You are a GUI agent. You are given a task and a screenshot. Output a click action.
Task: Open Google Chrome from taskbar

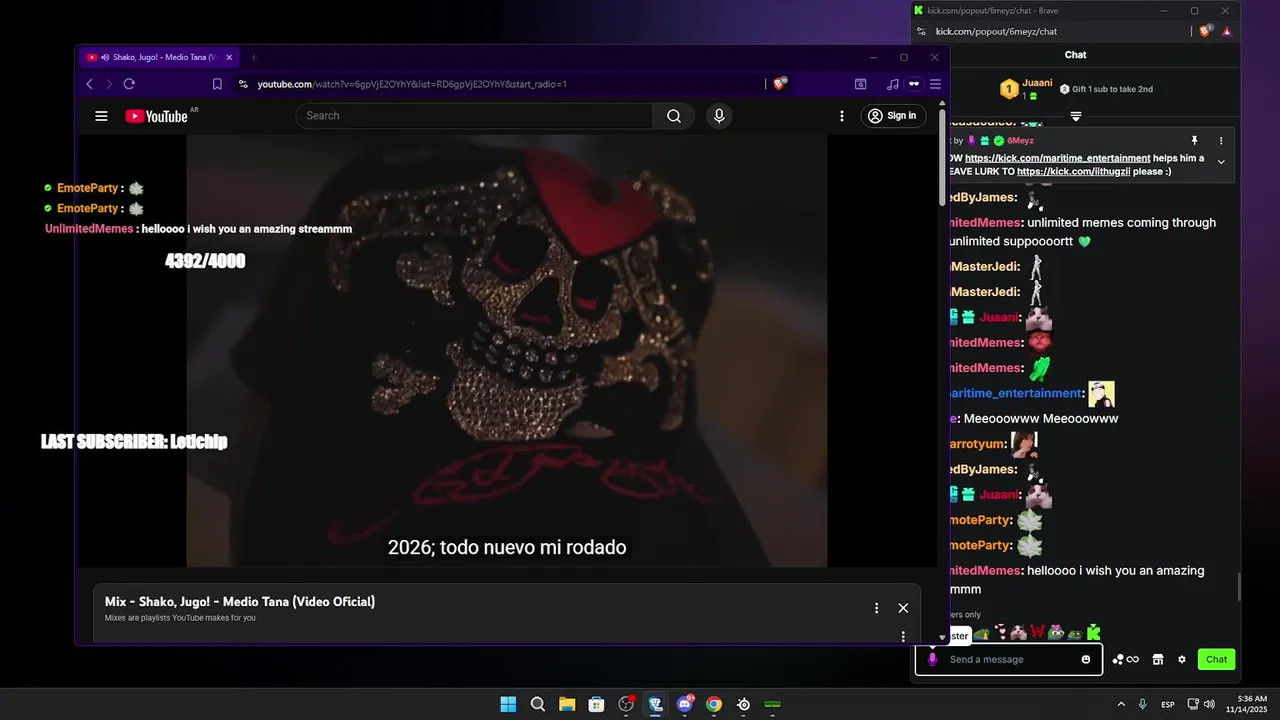coord(714,704)
